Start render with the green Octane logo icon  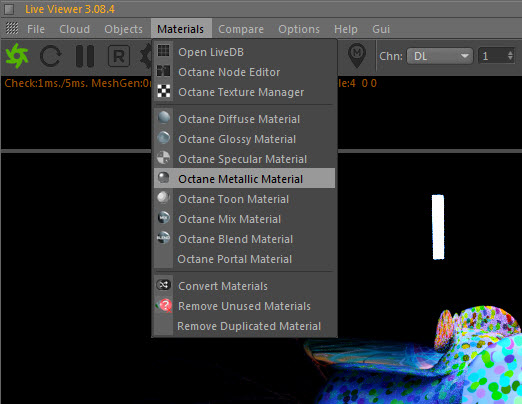pyautogui.click(x=16, y=56)
